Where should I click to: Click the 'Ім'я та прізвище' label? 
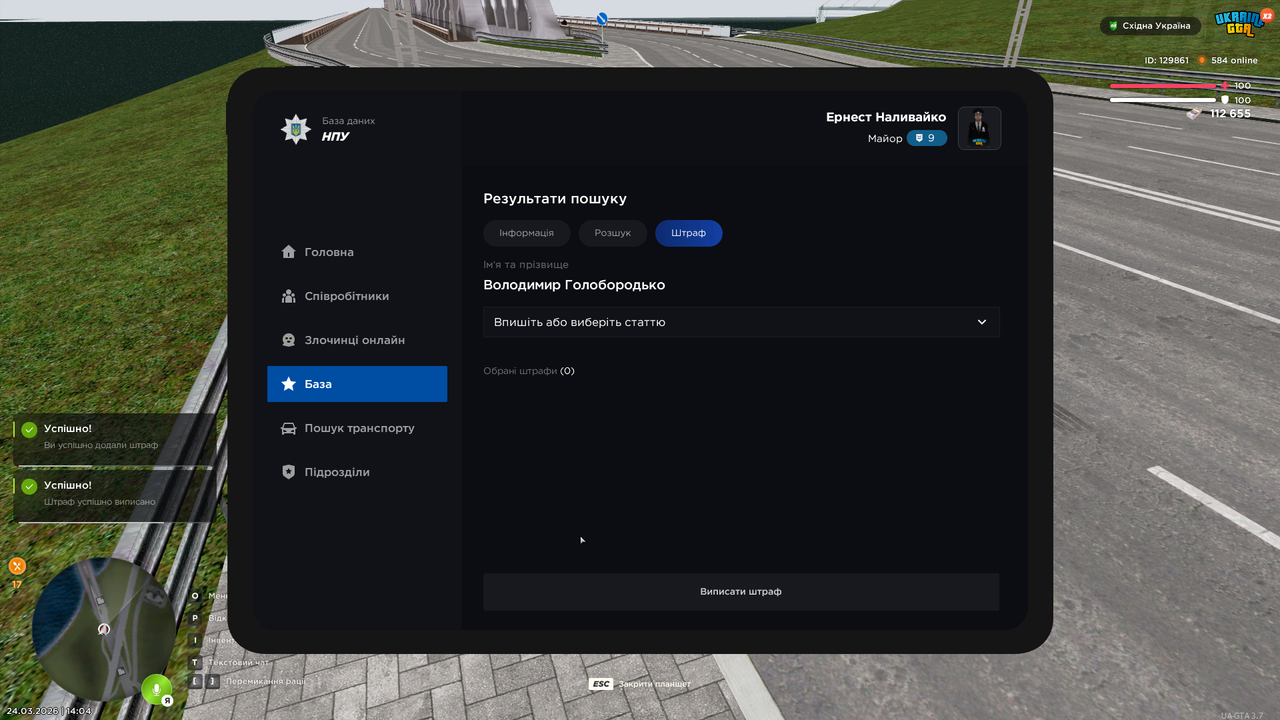(x=526, y=265)
